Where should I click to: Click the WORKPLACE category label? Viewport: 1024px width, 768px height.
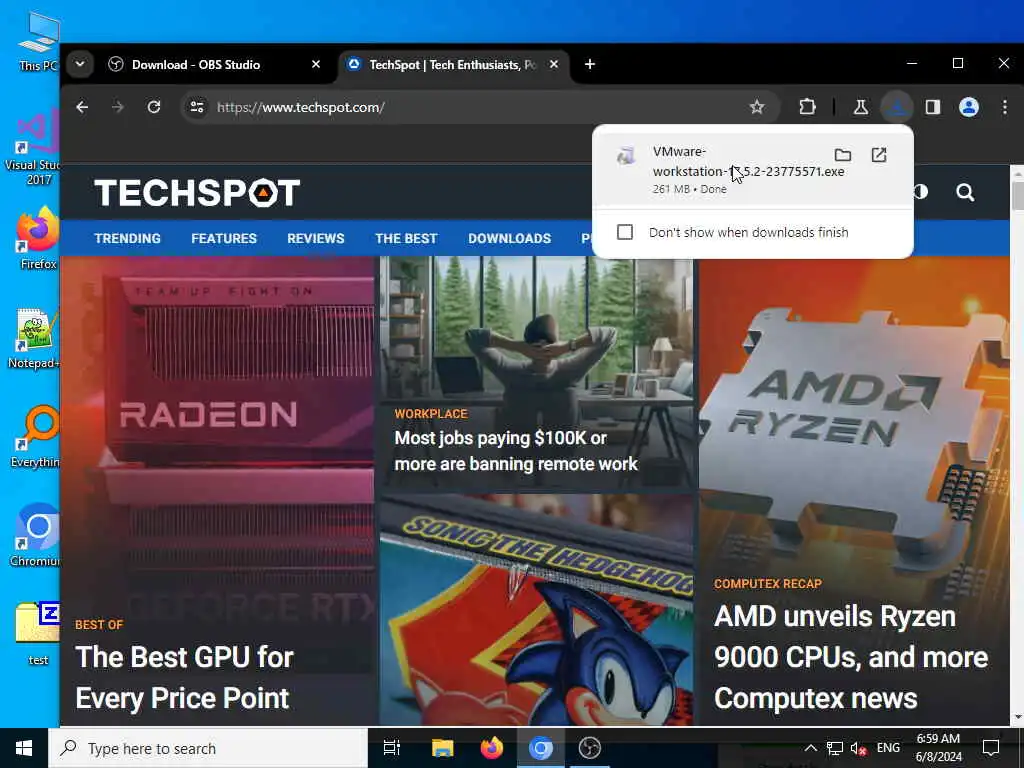pyautogui.click(x=431, y=413)
